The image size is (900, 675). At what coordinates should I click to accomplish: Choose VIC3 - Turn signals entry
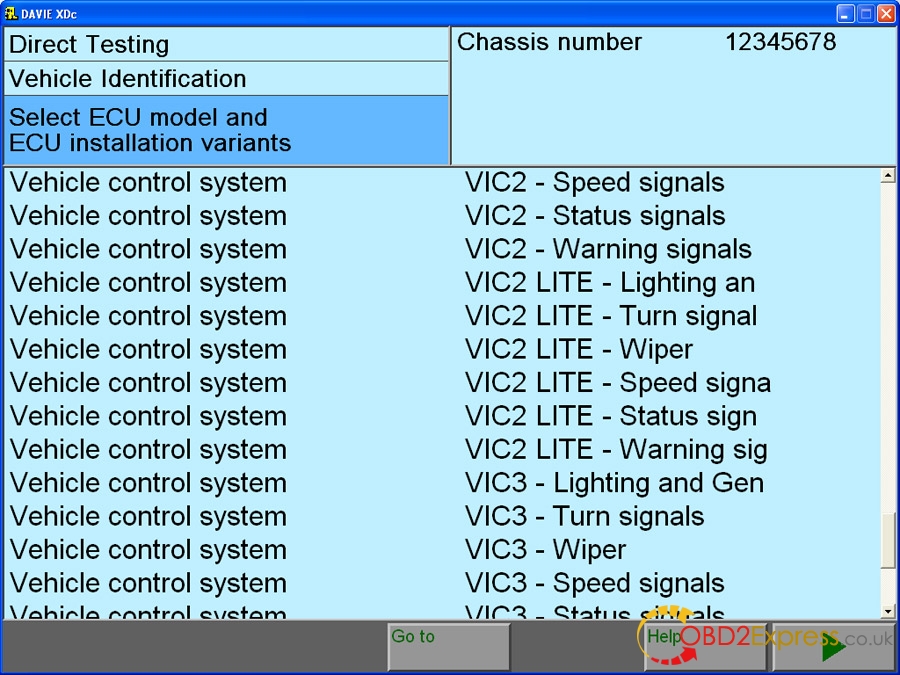coord(584,517)
